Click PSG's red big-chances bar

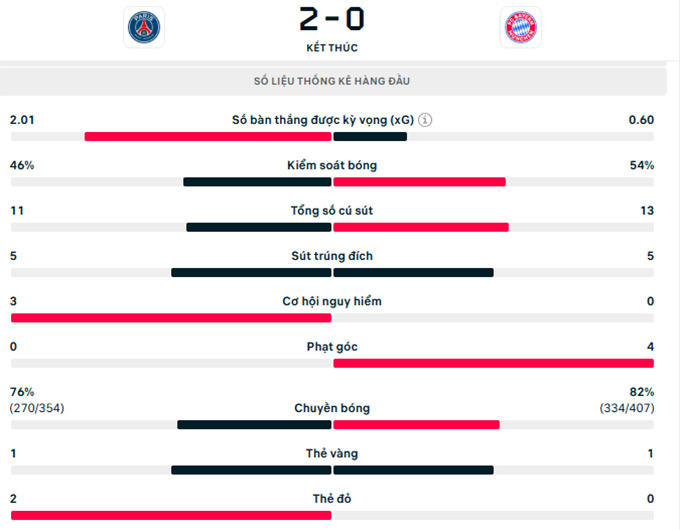pos(171,318)
